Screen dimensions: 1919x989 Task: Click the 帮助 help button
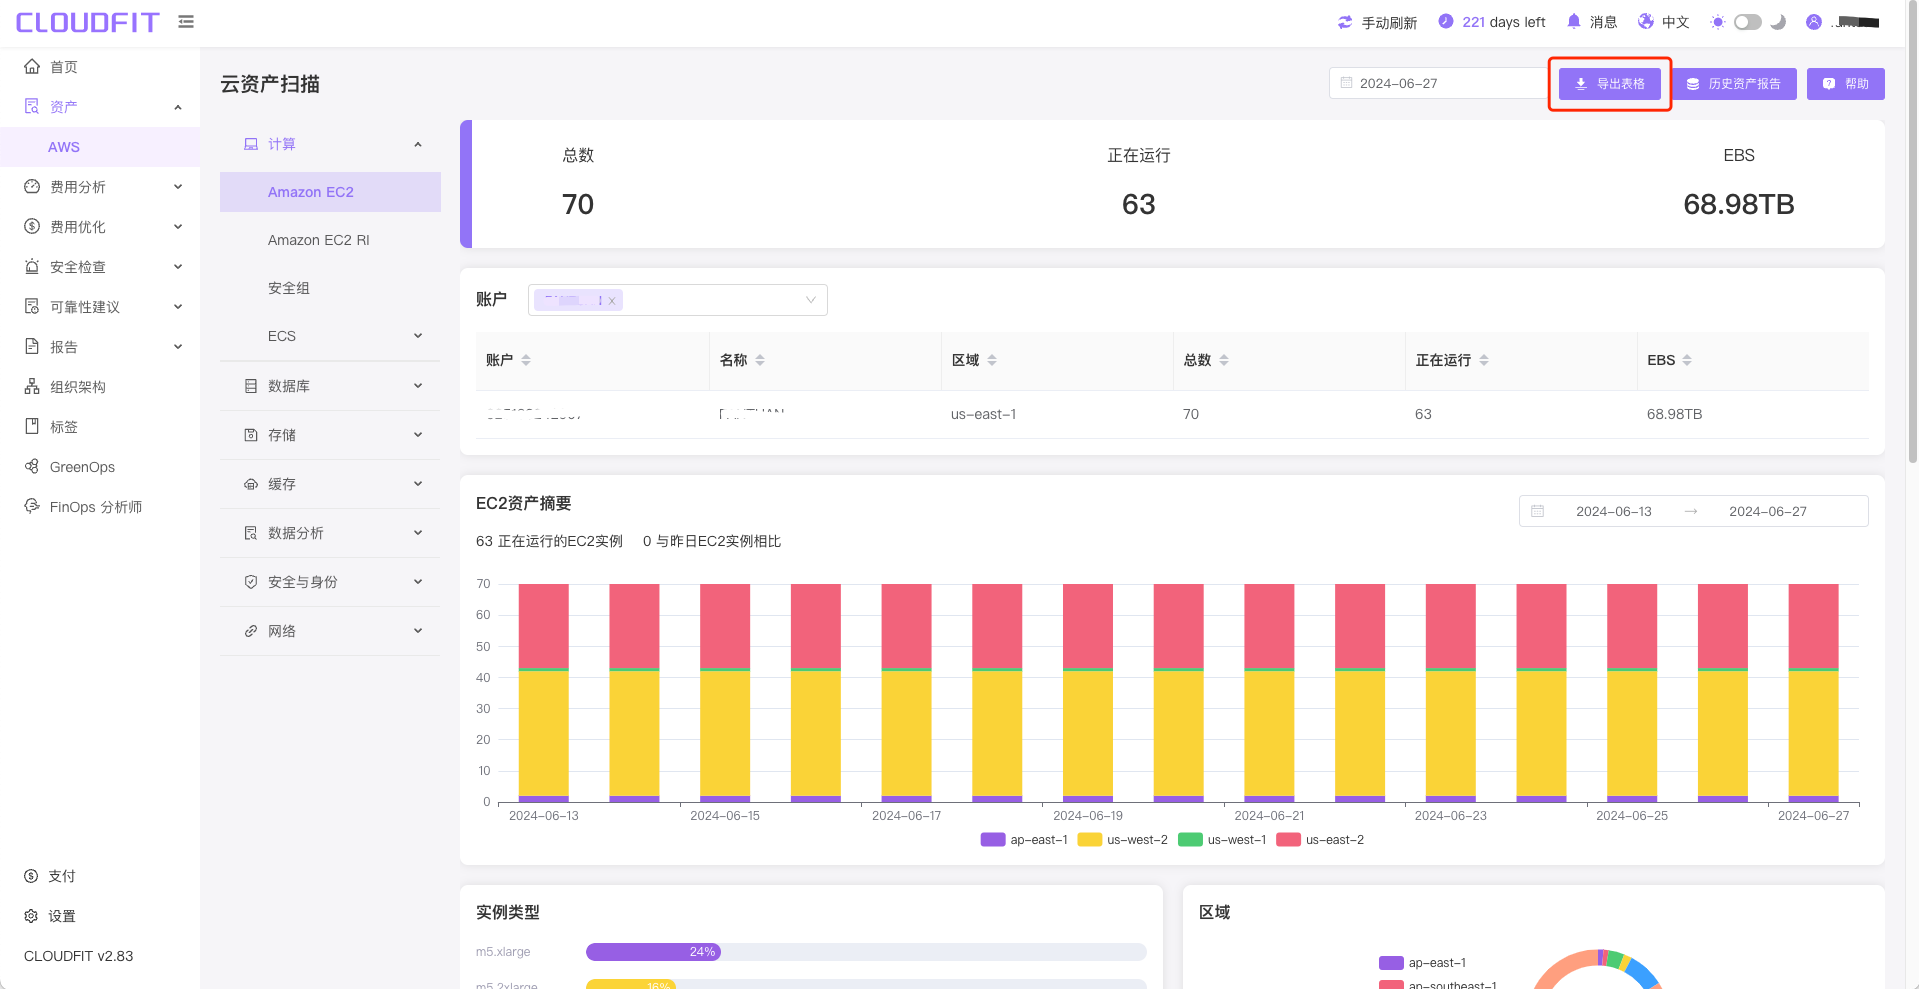(x=1845, y=84)
